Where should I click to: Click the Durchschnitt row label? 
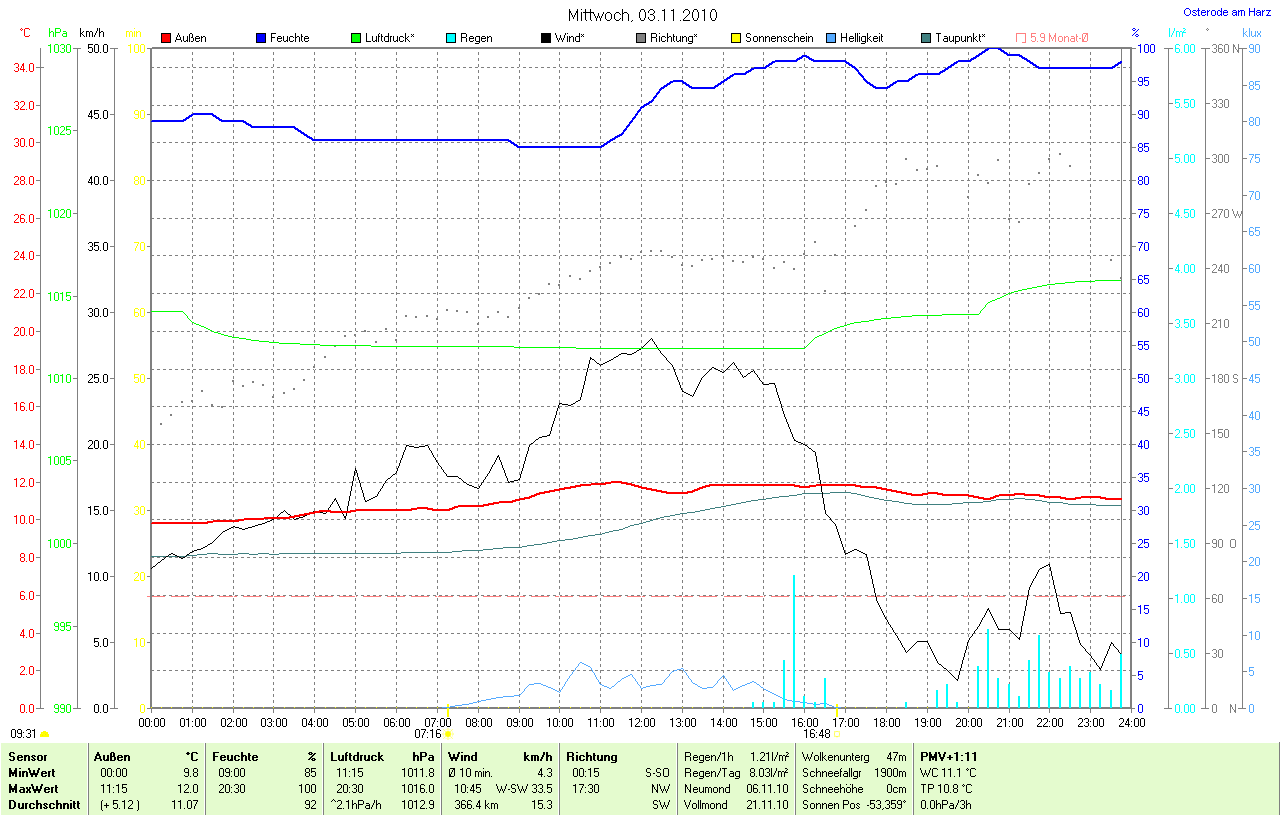(x=43, y=804)
